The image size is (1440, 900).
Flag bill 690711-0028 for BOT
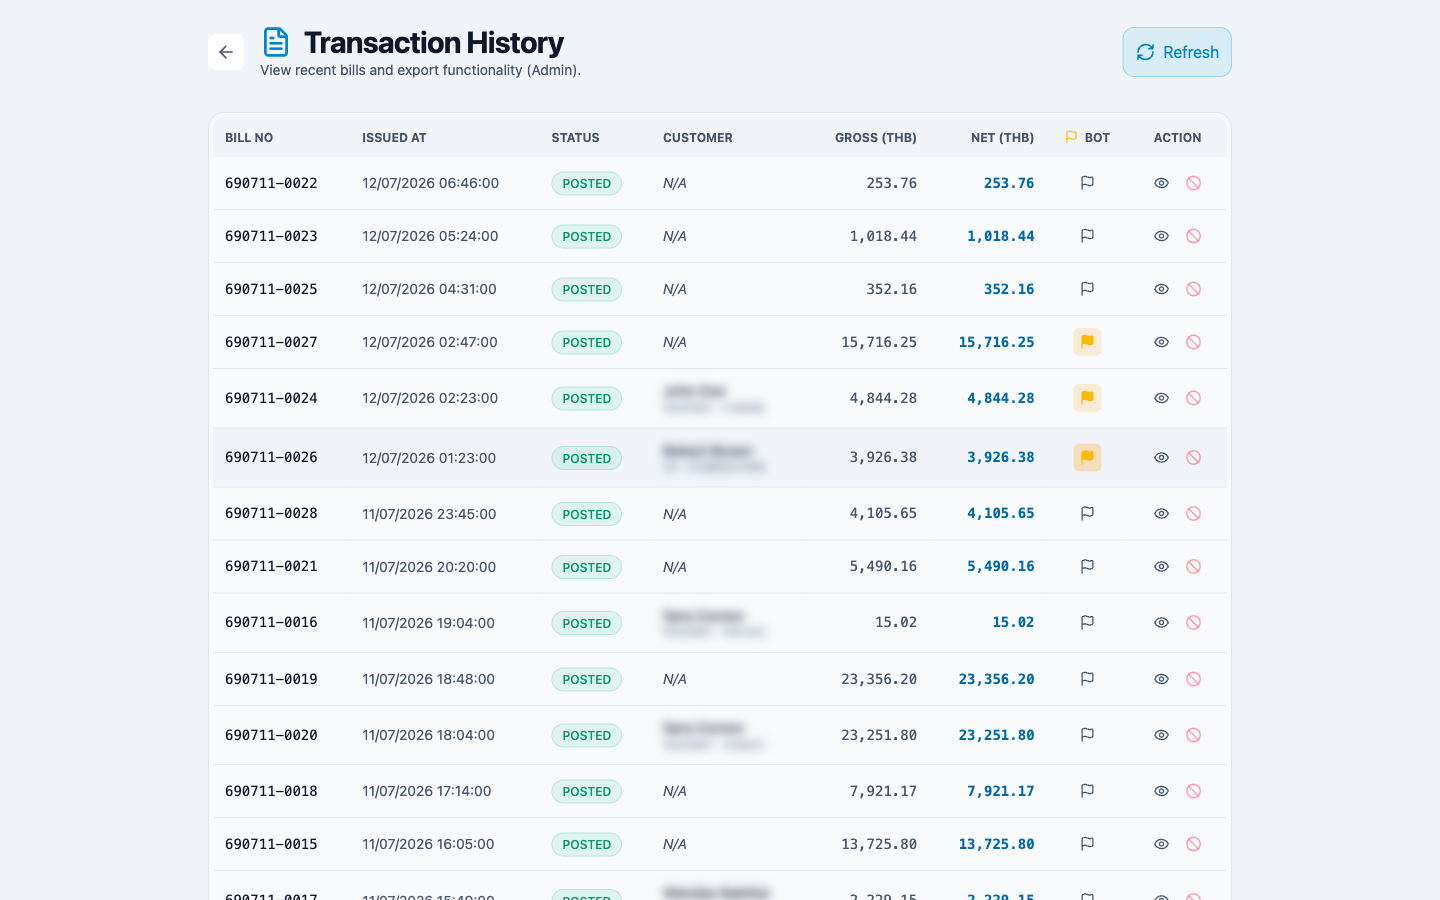tap(1087, 513)
